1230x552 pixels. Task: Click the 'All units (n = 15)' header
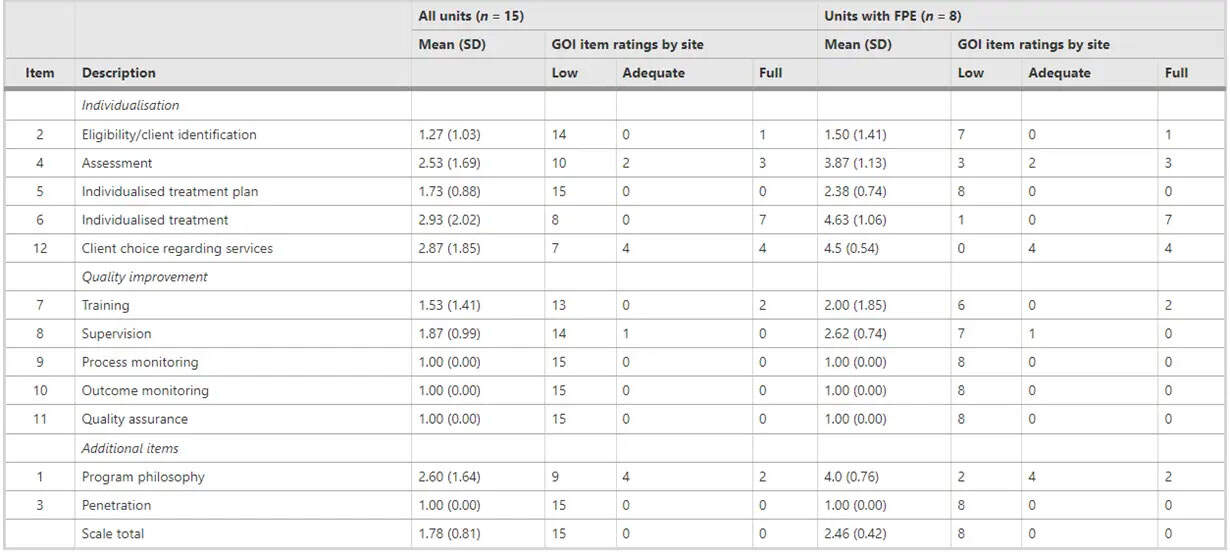471,16
